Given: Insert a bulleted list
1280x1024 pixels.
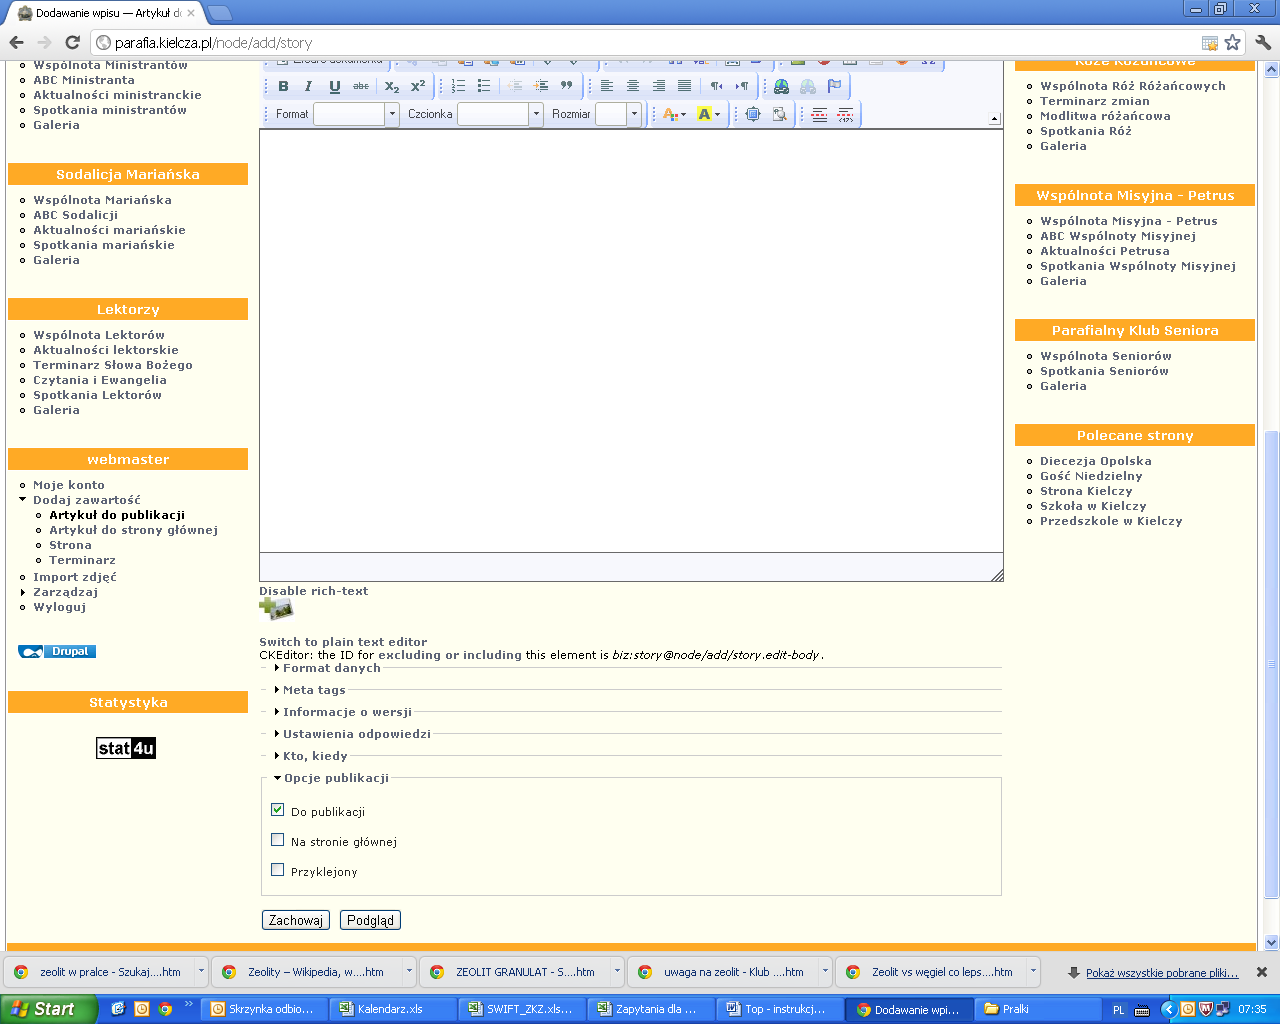Looking at the screenshot, I should [484, 86].
